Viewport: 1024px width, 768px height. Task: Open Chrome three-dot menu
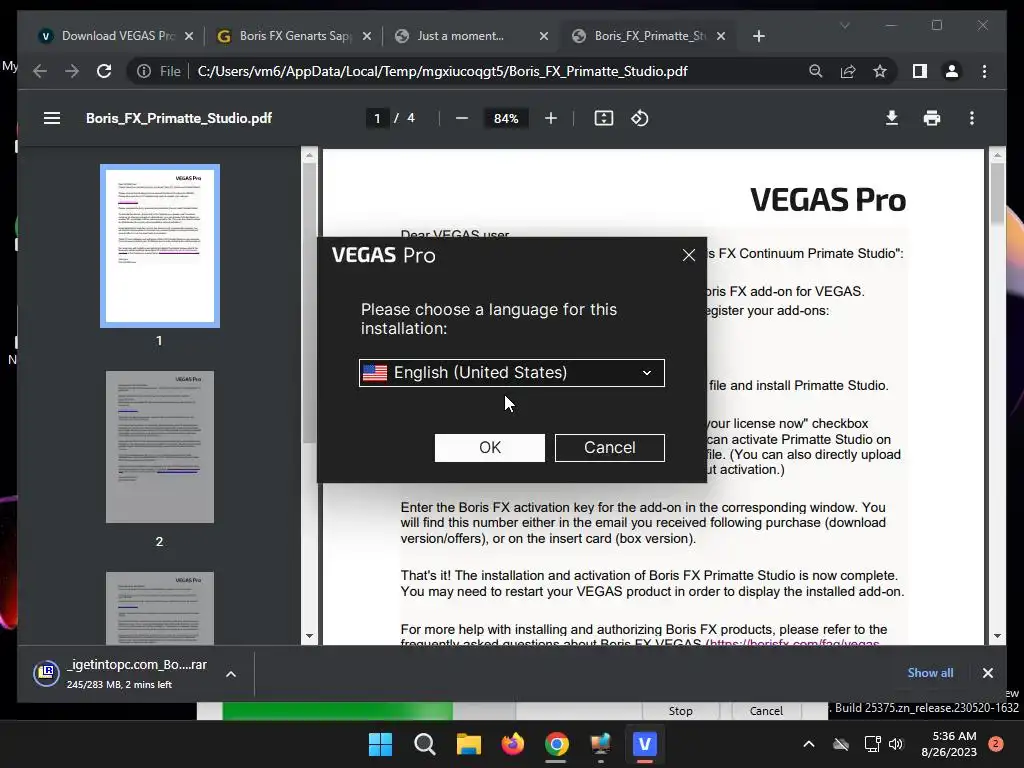click(984, 71)
